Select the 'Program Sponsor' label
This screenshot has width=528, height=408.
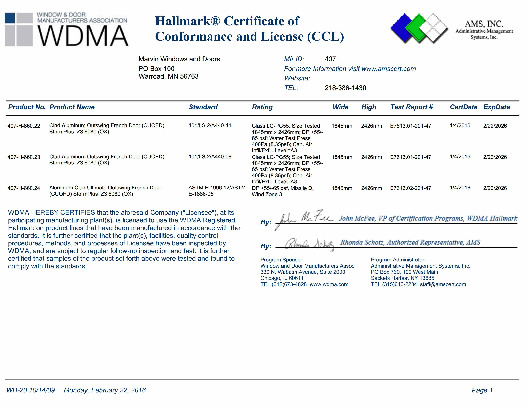coord(281,260)
